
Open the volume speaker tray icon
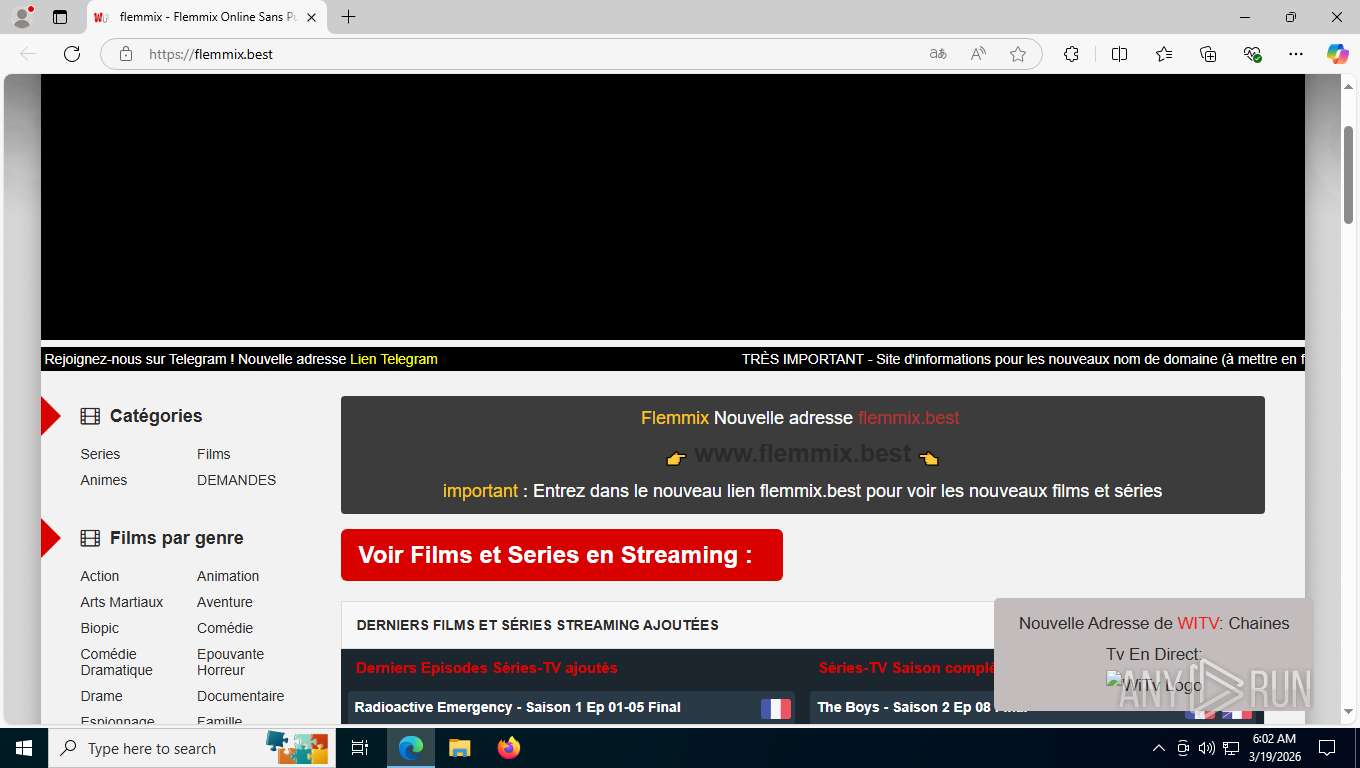click(1206, 748)
